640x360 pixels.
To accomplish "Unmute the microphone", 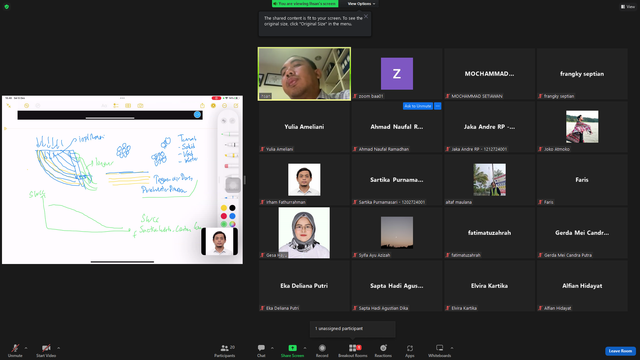I will [15, 350].
